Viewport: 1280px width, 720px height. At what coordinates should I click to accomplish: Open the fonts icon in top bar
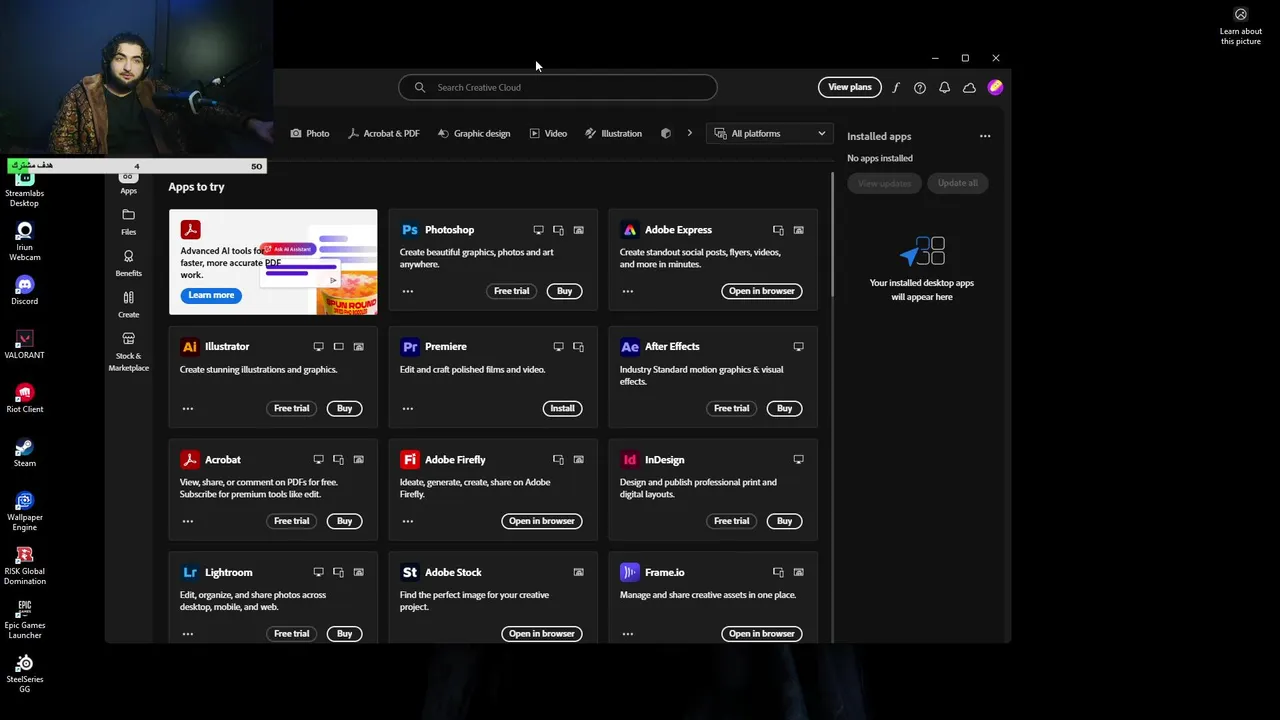[x=896, y=88]
